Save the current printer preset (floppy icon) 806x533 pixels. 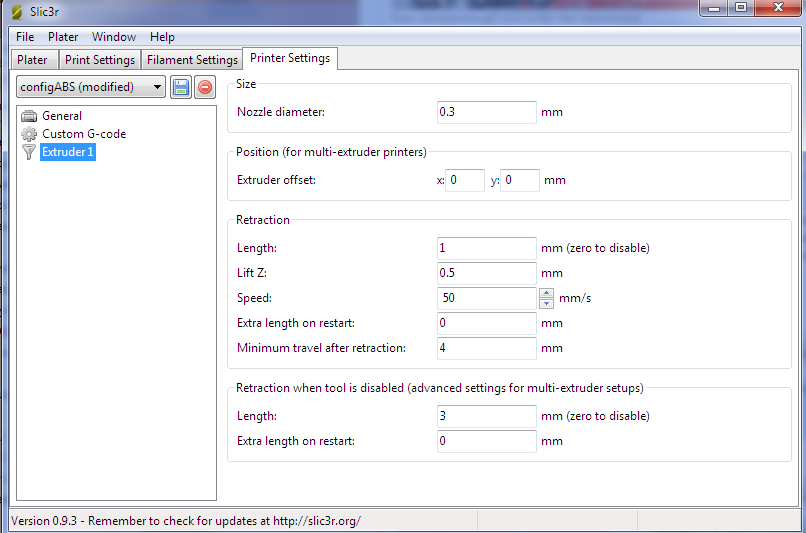[180, 87]
